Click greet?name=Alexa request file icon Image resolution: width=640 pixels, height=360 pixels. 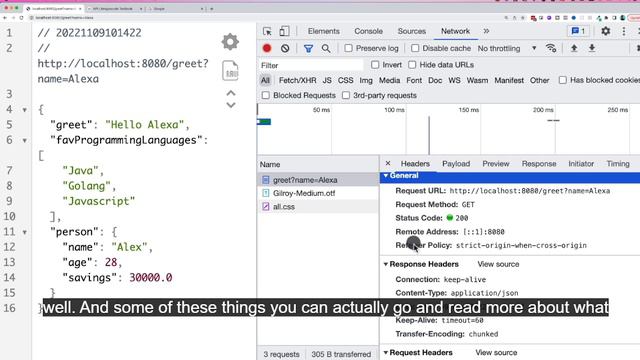coord(266,180)
